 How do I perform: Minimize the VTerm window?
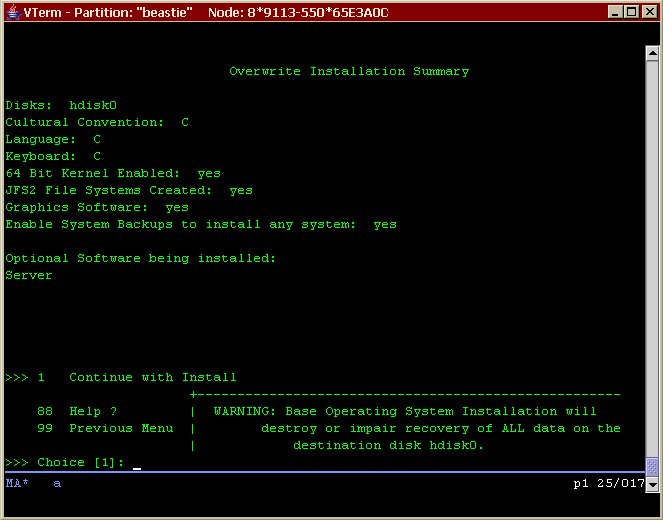coord(614,12)
